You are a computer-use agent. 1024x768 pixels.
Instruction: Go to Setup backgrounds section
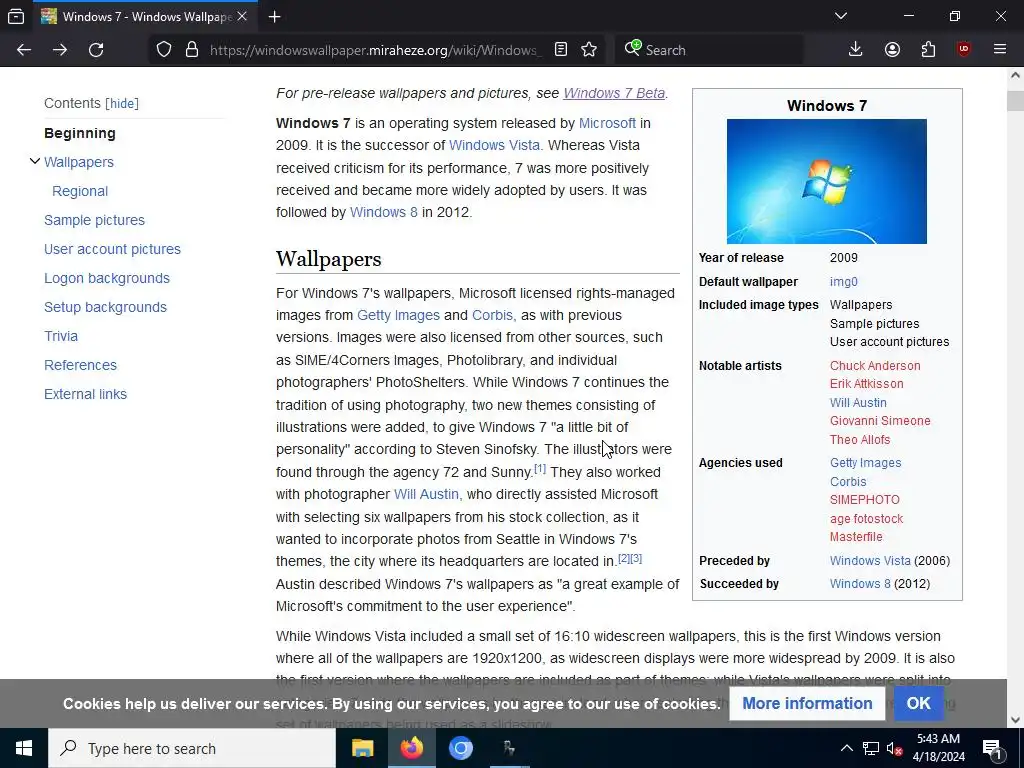tap(105, 307)
